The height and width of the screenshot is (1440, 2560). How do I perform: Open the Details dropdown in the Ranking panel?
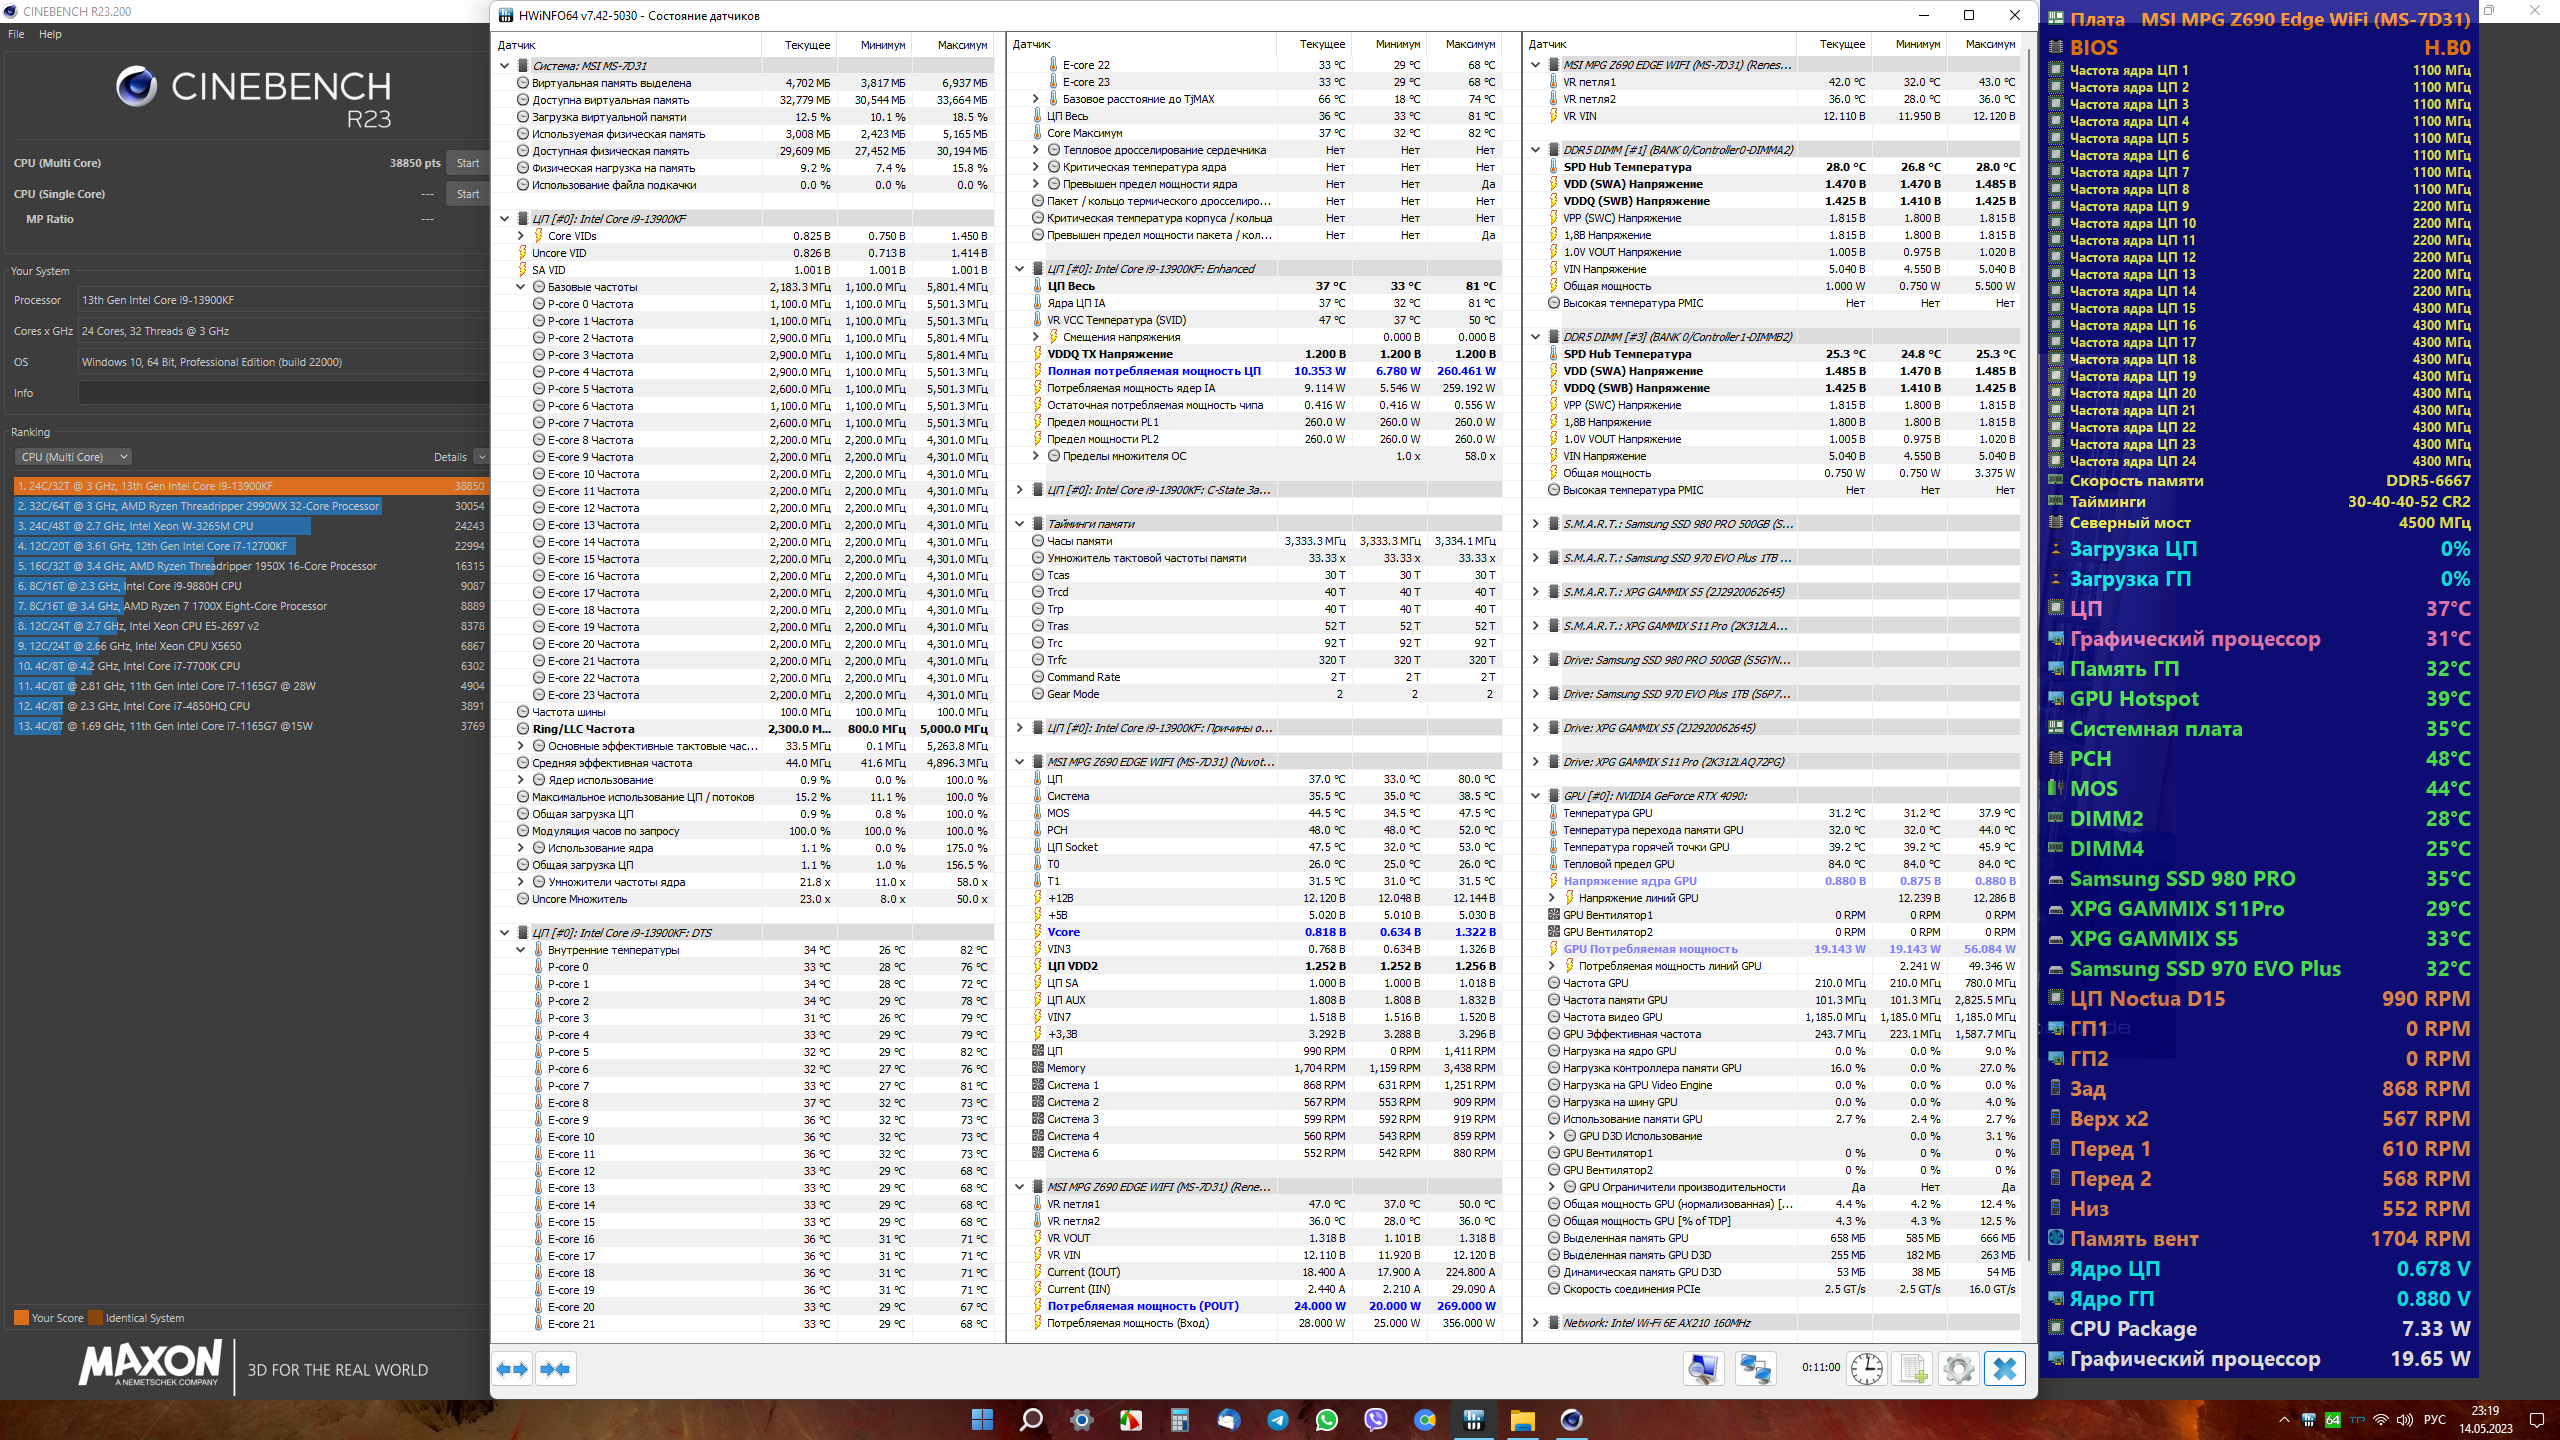pos(481,457)
